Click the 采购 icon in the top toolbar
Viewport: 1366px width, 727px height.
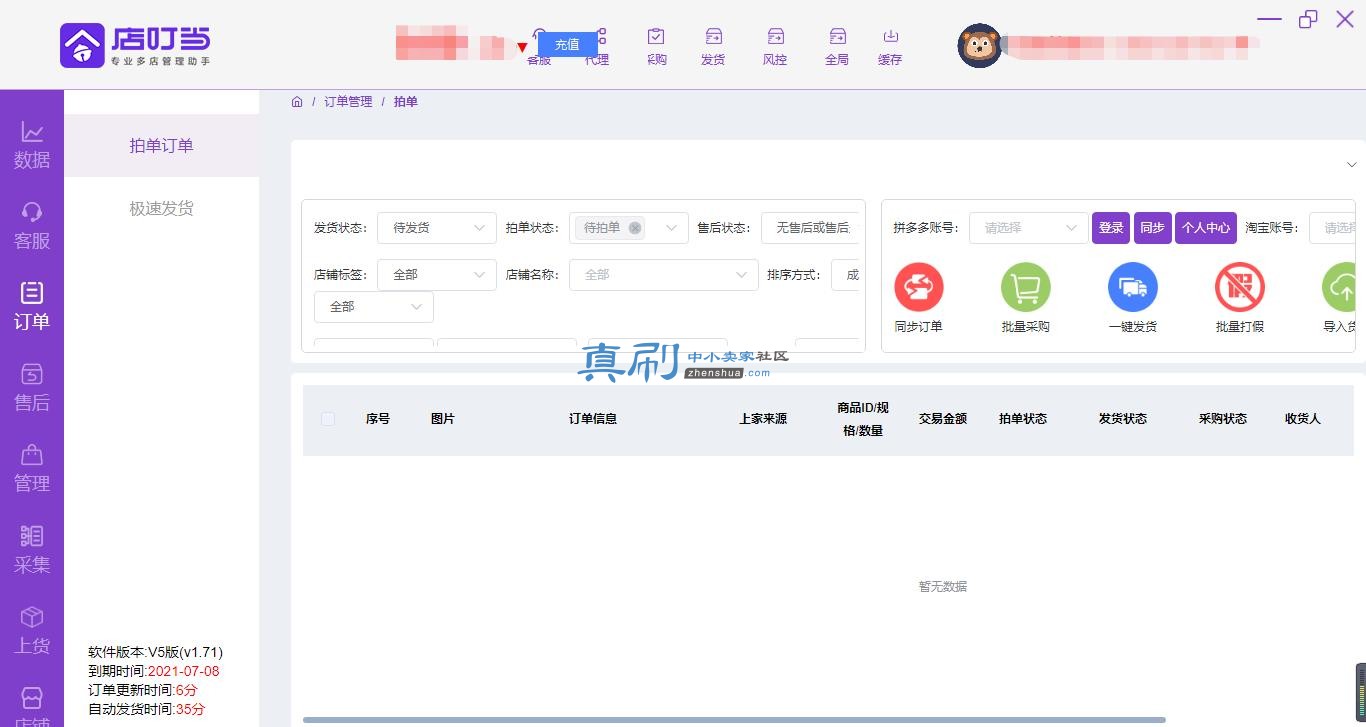(x=656, y=46)
